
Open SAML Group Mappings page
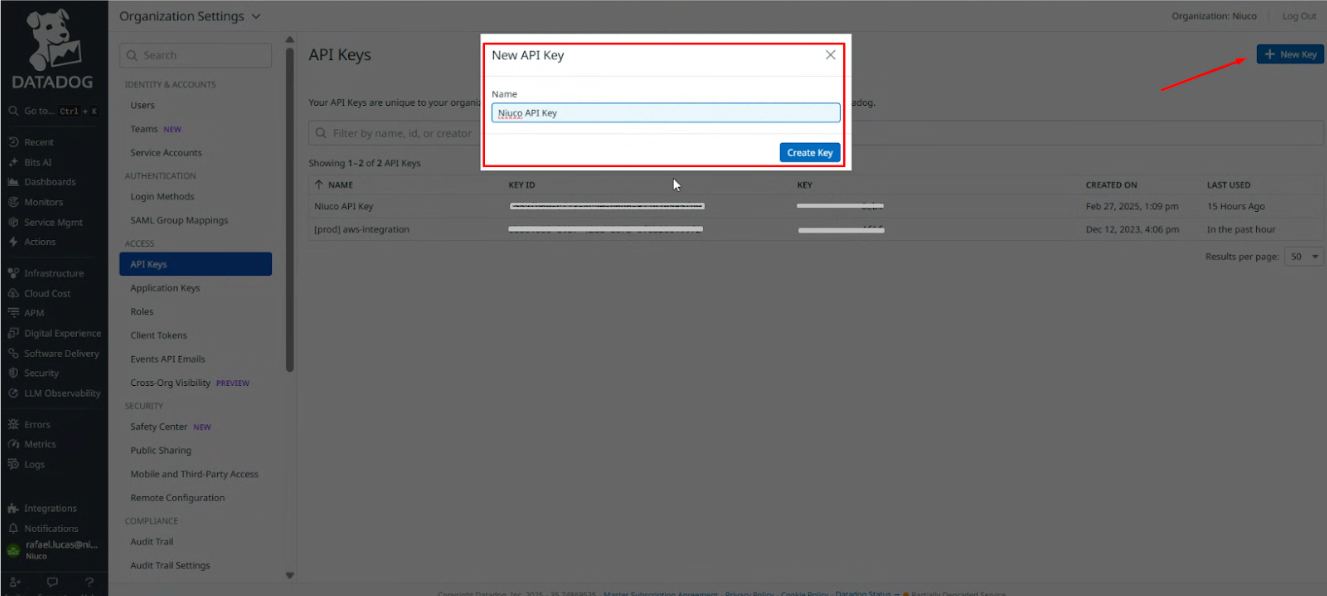point(179,220)
